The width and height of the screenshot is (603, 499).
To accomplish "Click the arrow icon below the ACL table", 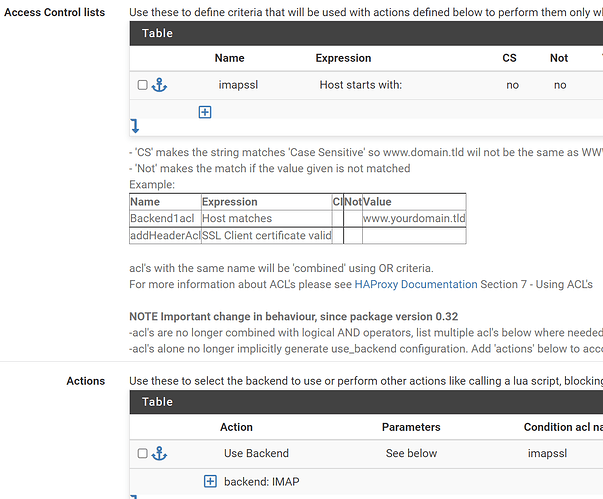I will pyautogui.click(x=135, y=126).
